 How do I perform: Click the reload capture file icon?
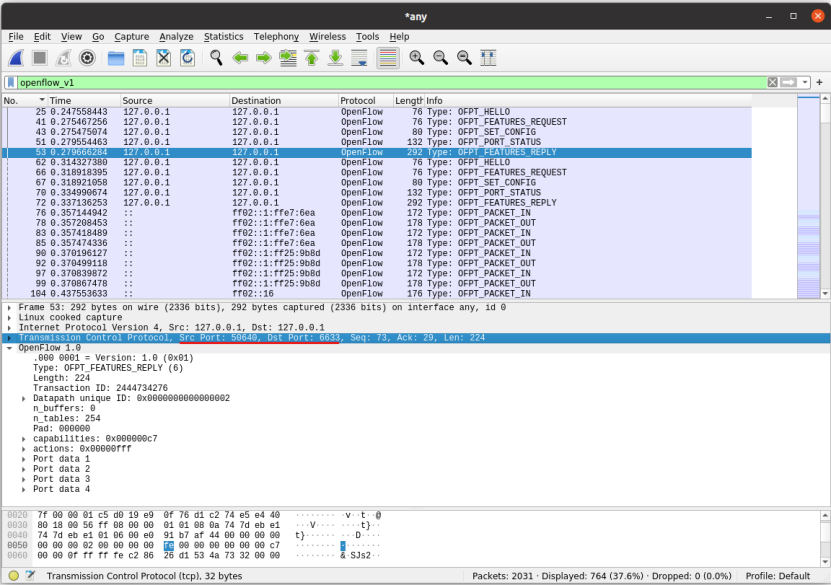click(x=187, y=58)
